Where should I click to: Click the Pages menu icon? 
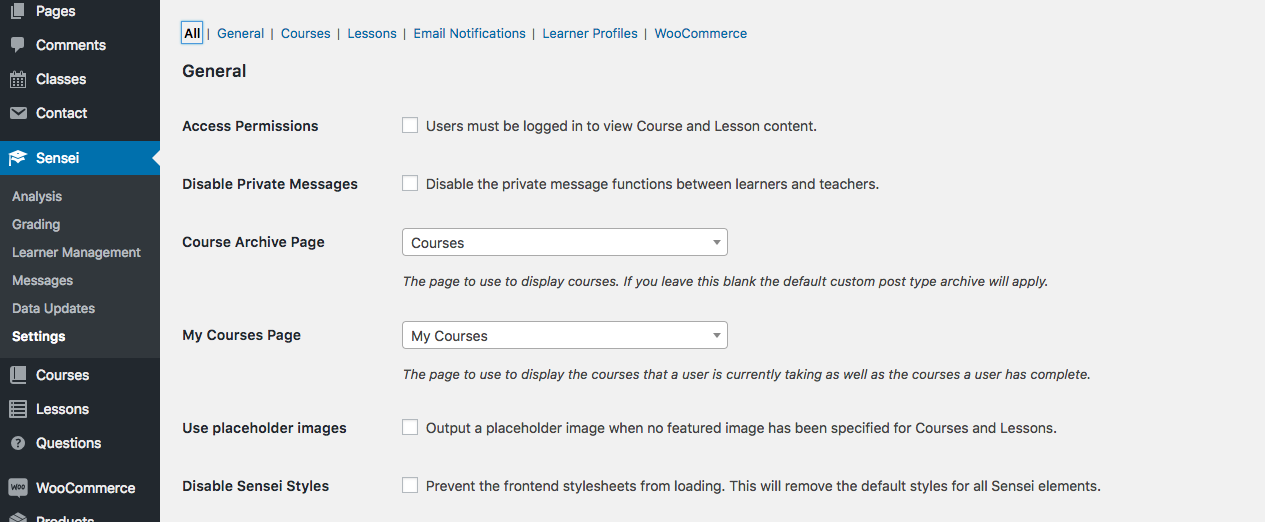point(18,11)
